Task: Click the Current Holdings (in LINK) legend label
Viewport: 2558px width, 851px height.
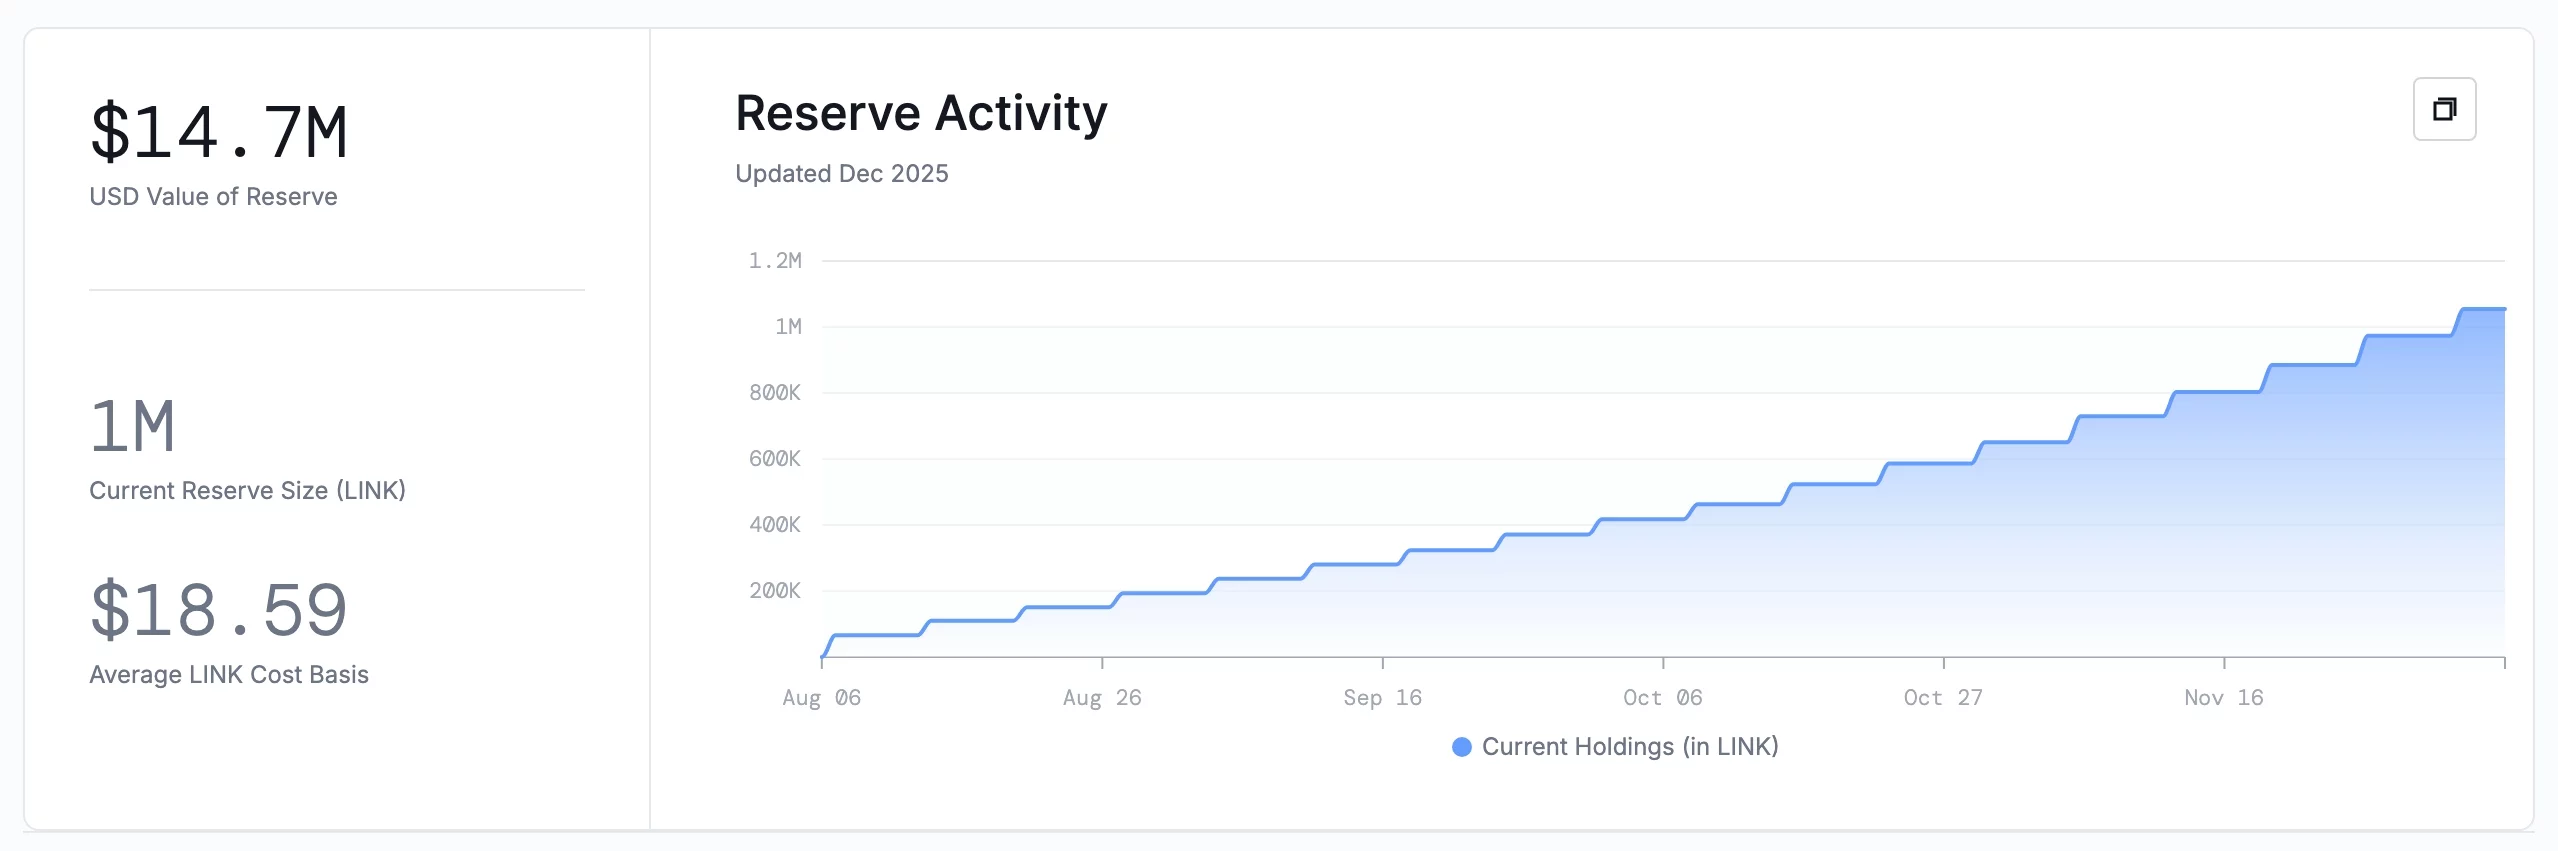Action: click(1629, 747)
